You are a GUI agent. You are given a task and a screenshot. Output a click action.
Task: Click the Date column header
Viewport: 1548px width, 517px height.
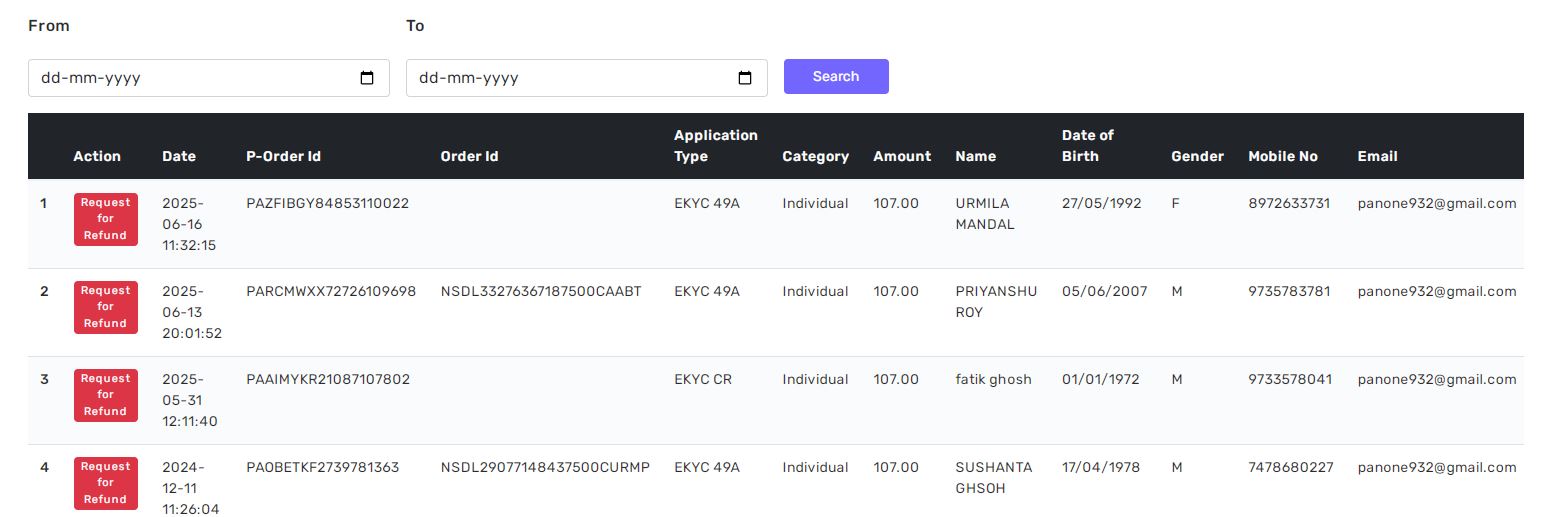pos(179,156)
